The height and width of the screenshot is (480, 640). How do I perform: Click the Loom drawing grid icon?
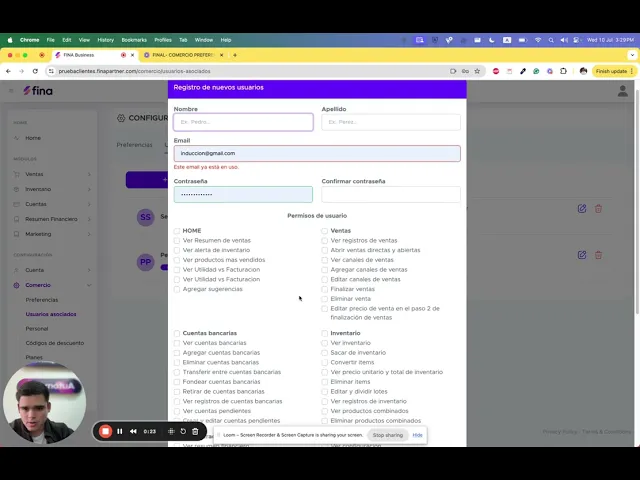[x=171, y=431]
